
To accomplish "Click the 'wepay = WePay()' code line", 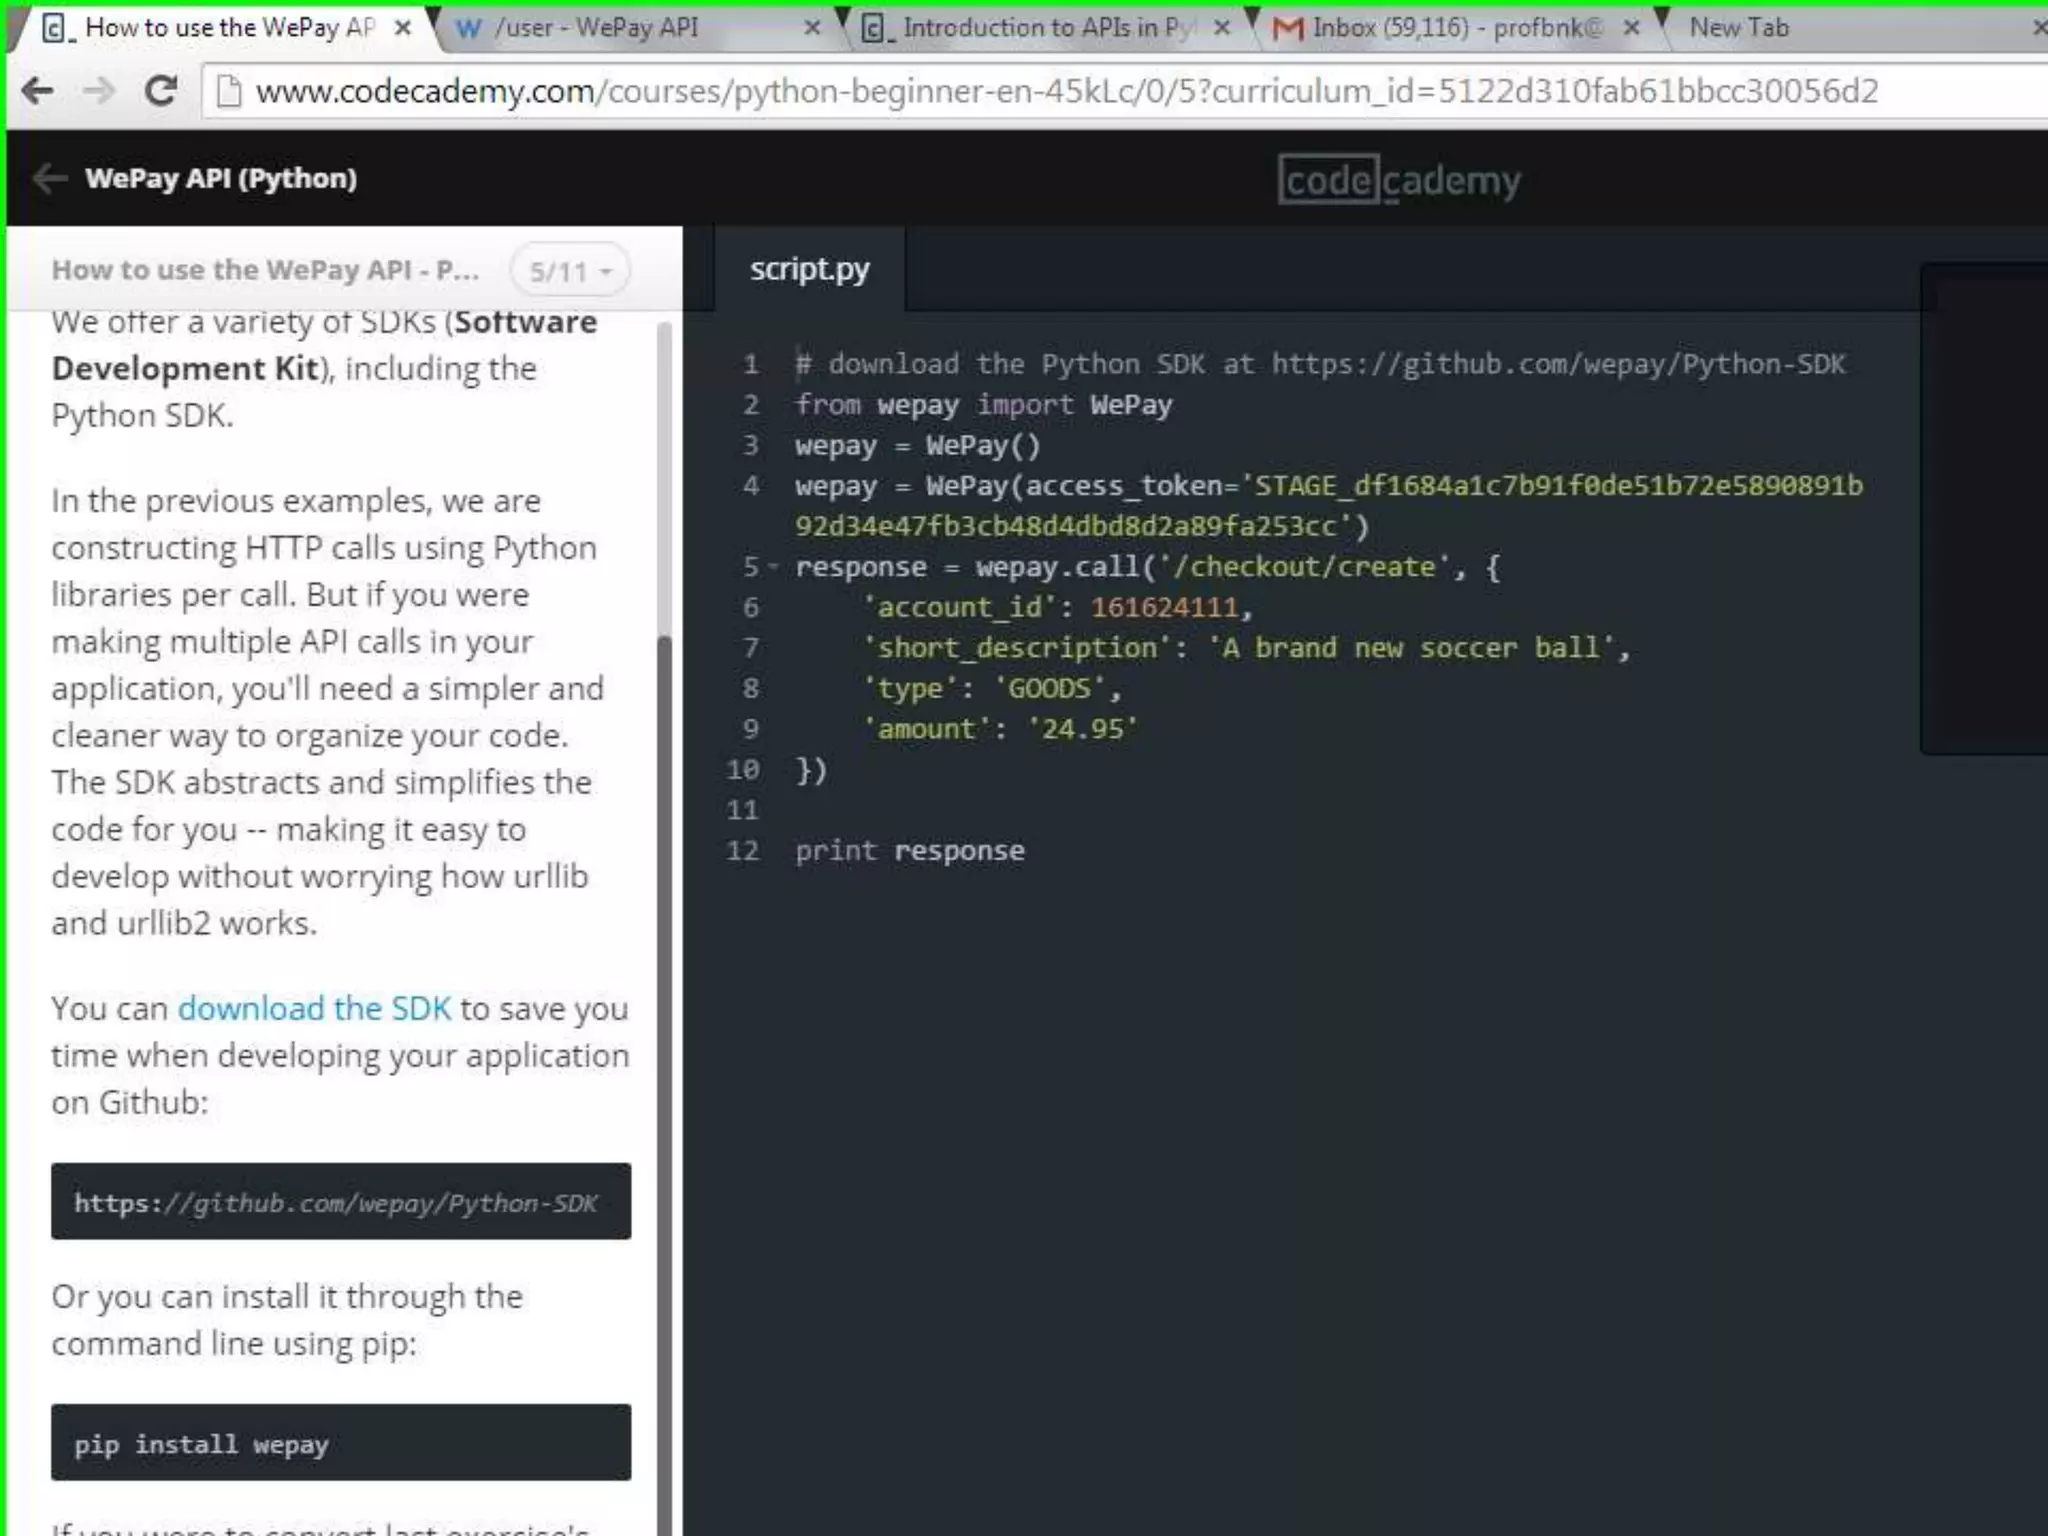I will click(918, 446).
